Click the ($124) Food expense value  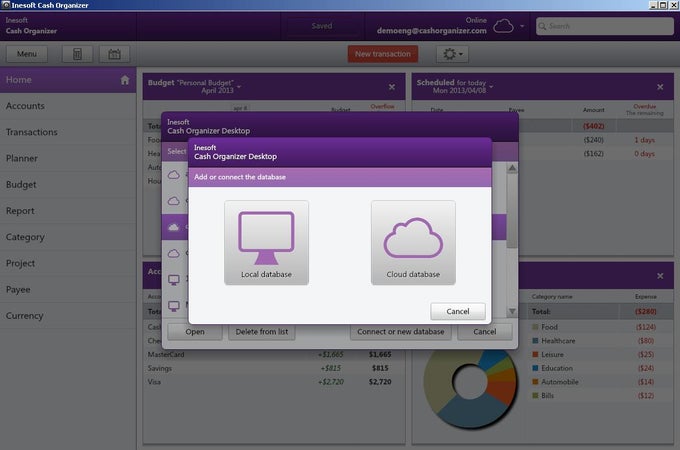(646, 327)
